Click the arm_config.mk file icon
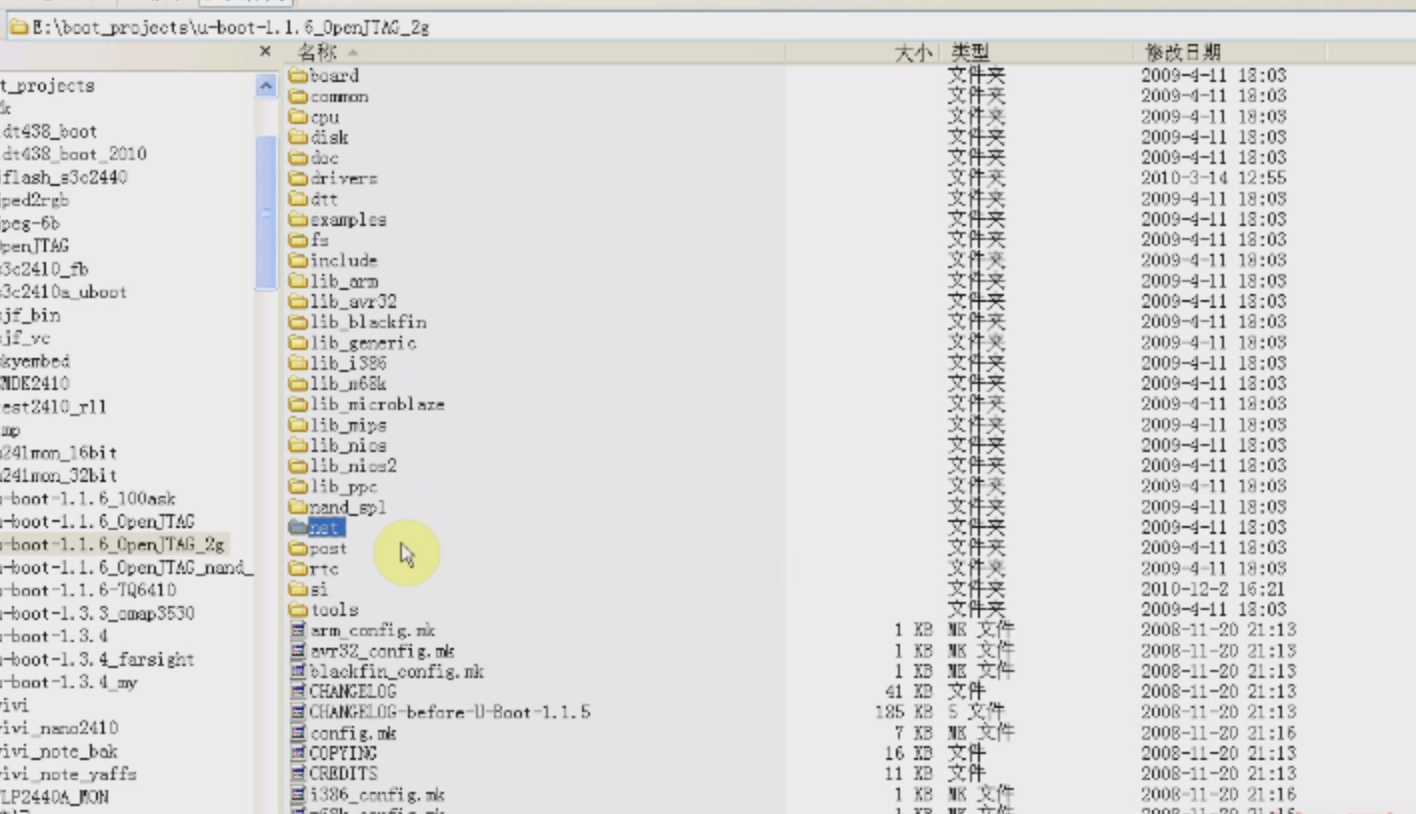1416x814 pixels. (298, 630)
